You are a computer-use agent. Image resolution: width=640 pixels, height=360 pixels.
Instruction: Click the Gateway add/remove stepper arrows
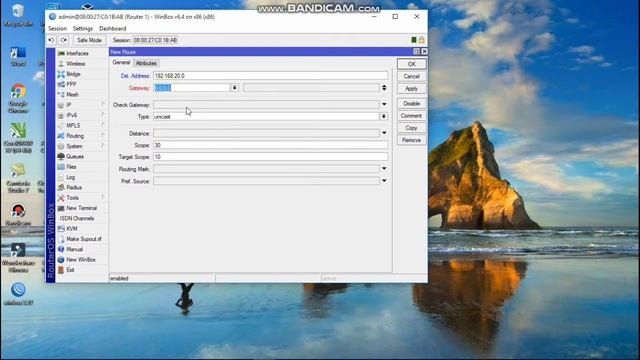pyautogui.click(x=384, y=88)
